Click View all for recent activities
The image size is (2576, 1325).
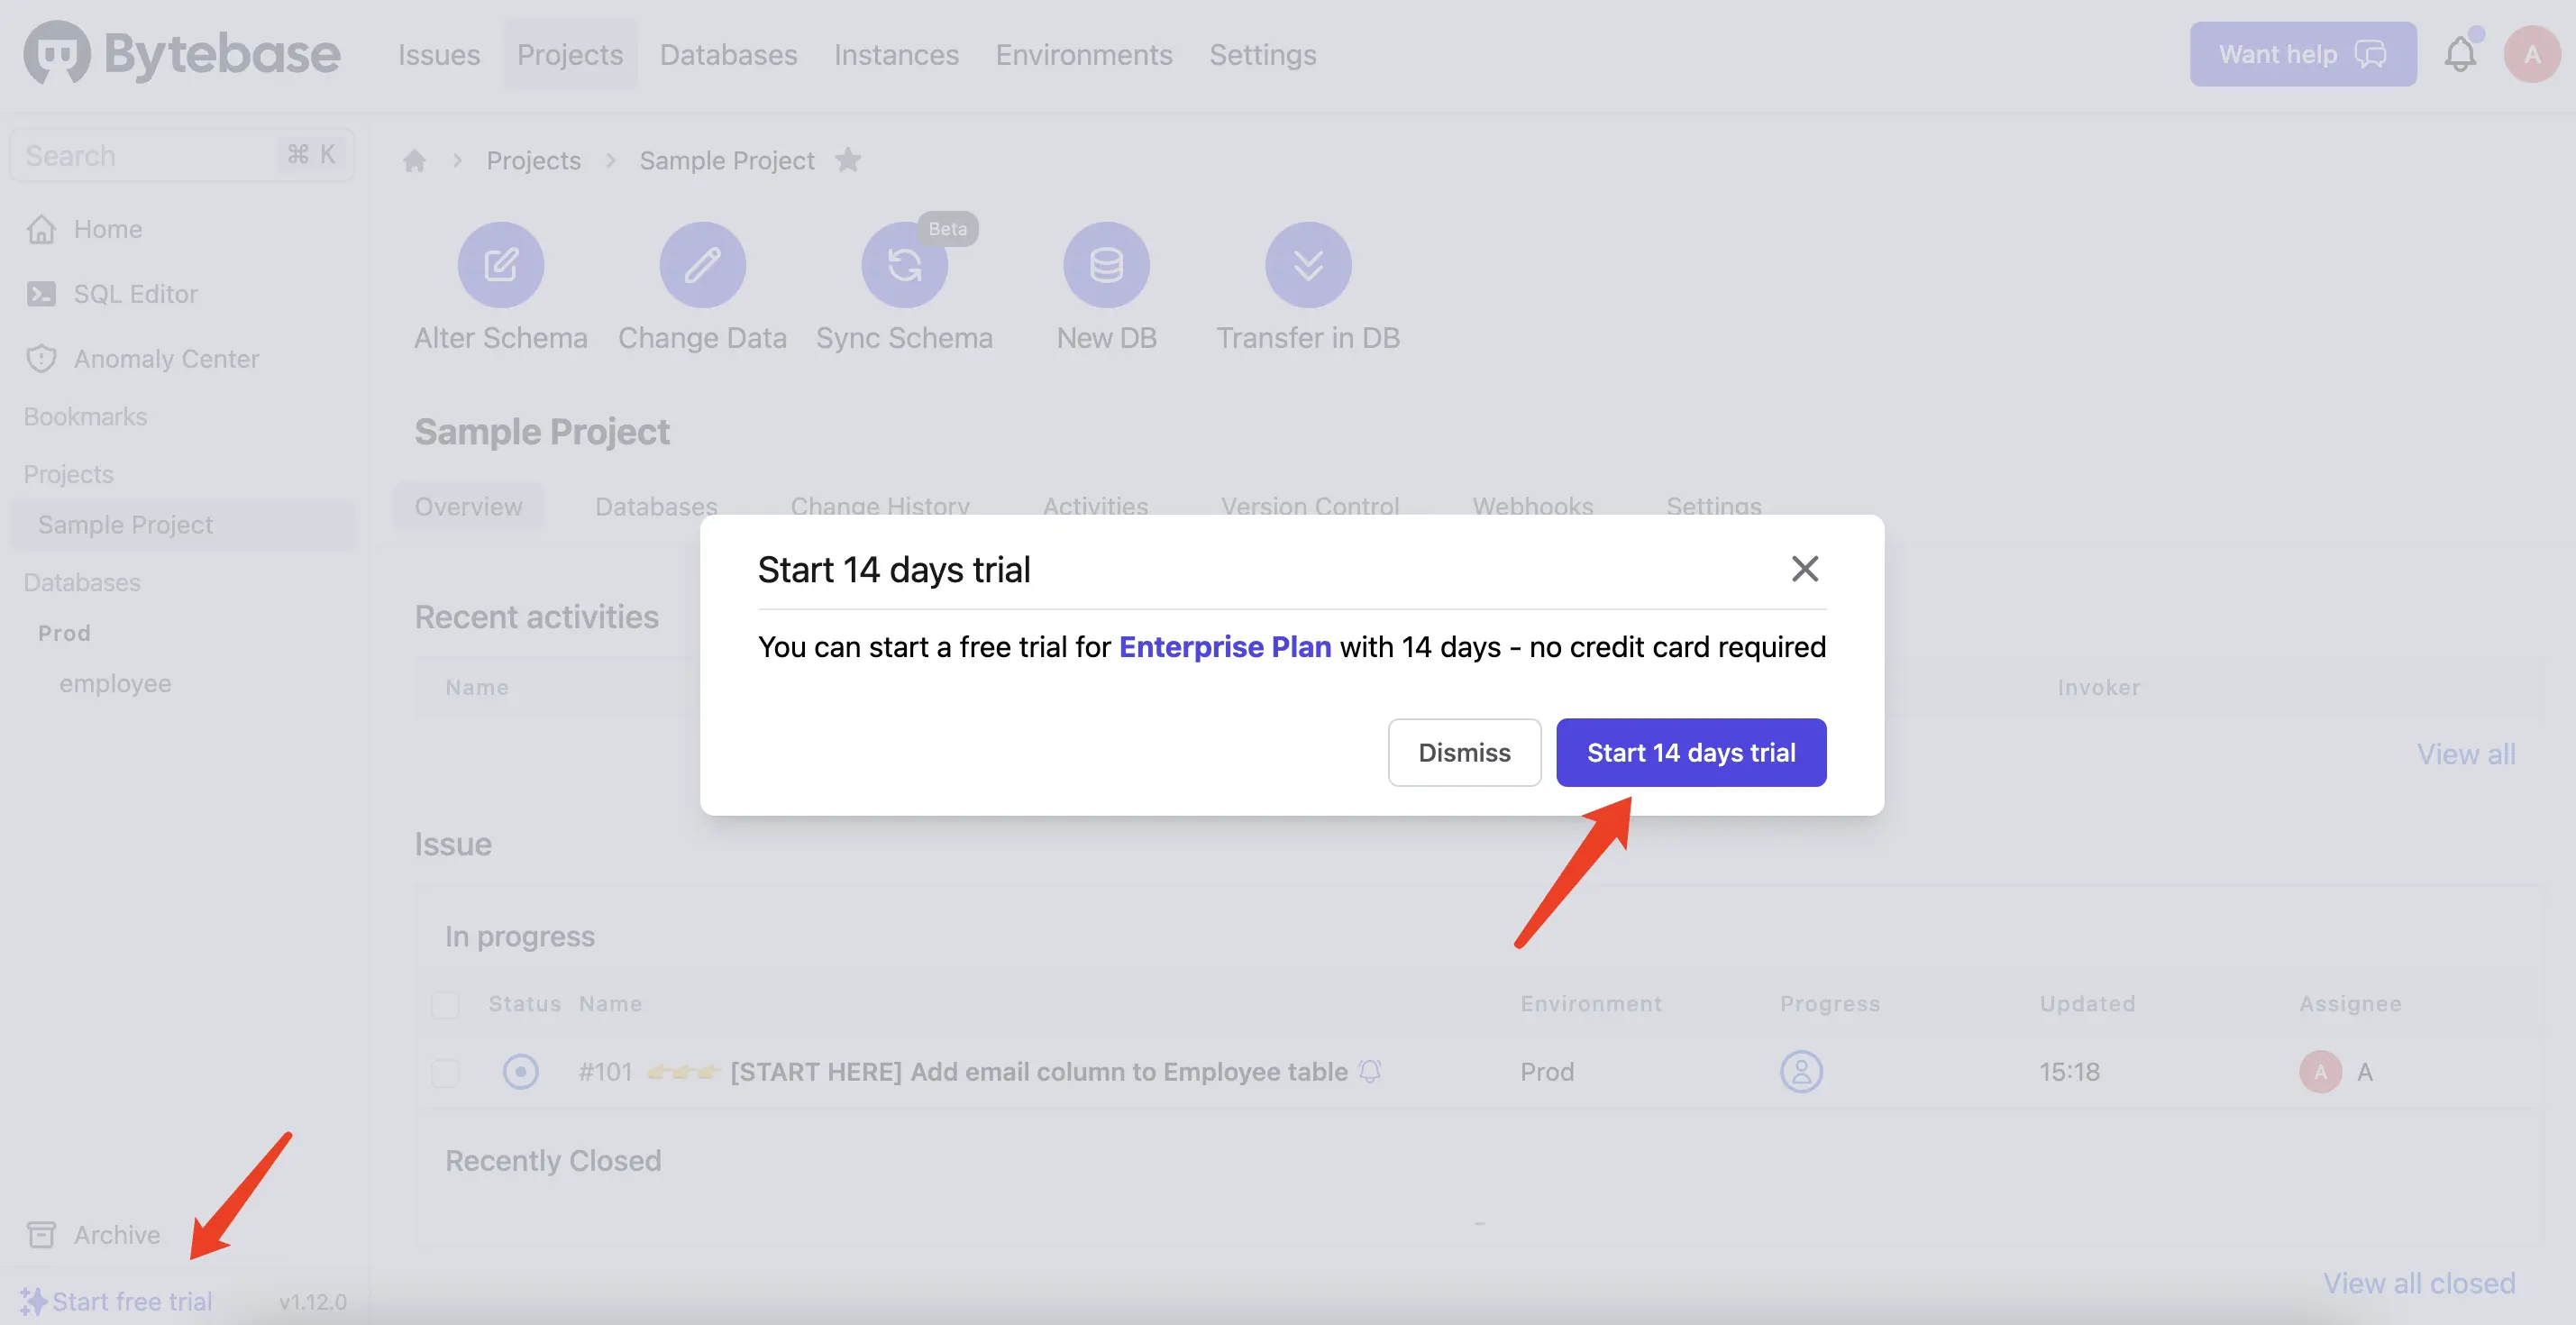pos(2466,754)
